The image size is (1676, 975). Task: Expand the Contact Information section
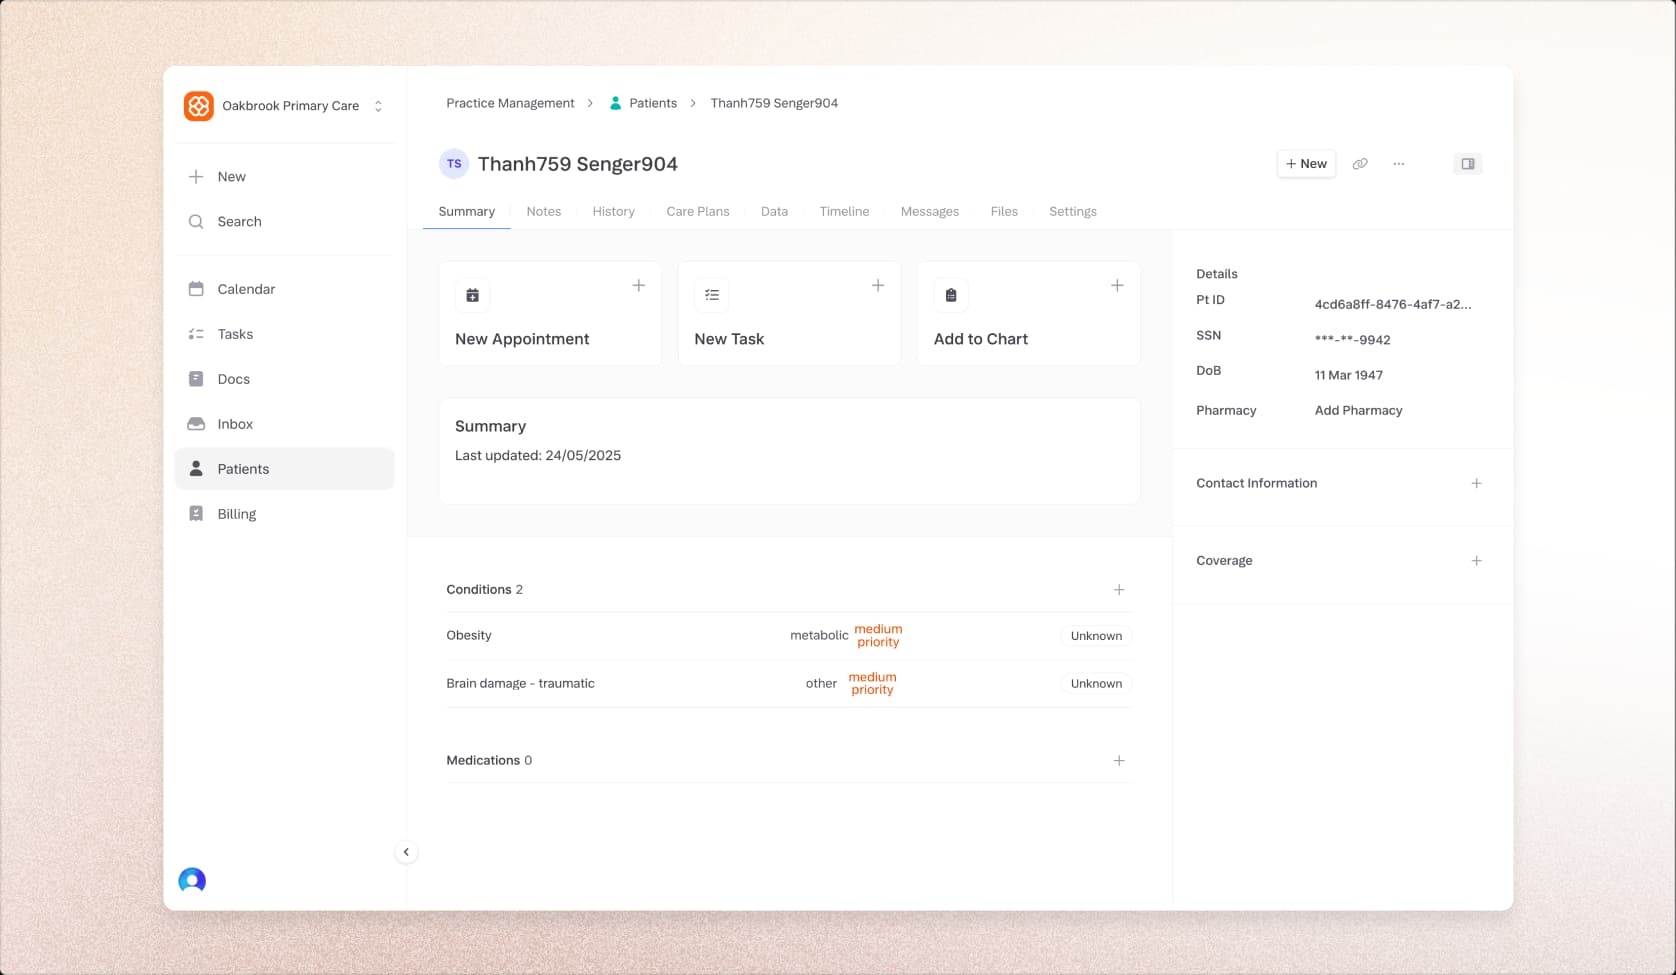click(1476, 483)
